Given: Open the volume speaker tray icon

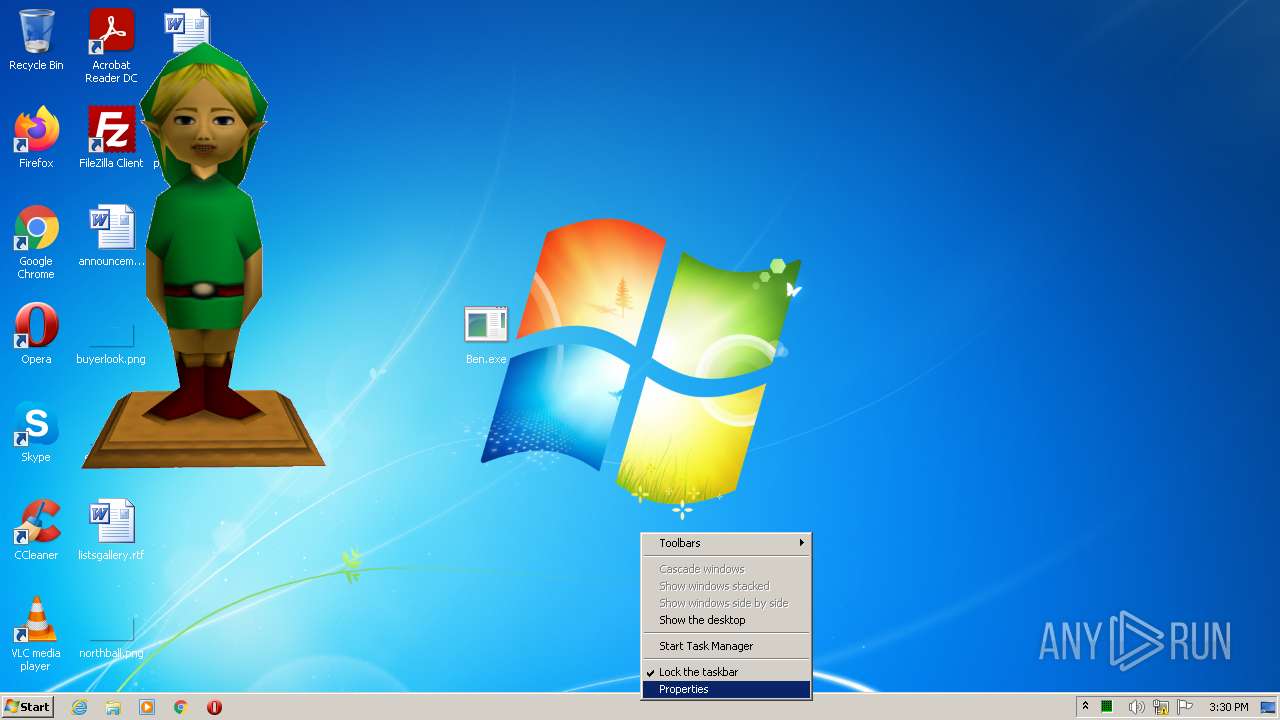Looking at the screenshot, I should pyautogui.click(x=1136, y=707).
